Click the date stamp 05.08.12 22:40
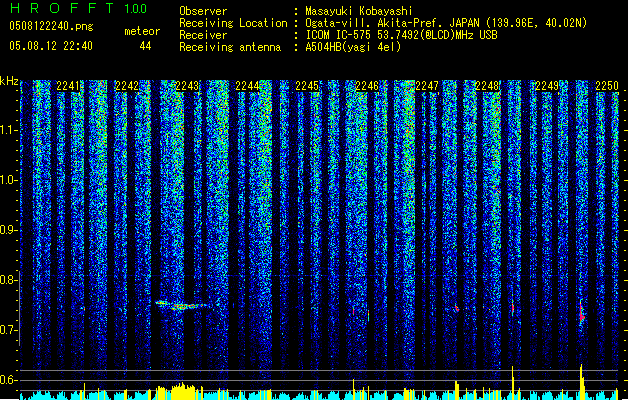The height and width of the screenshot is (400, 629). [51, 46]
